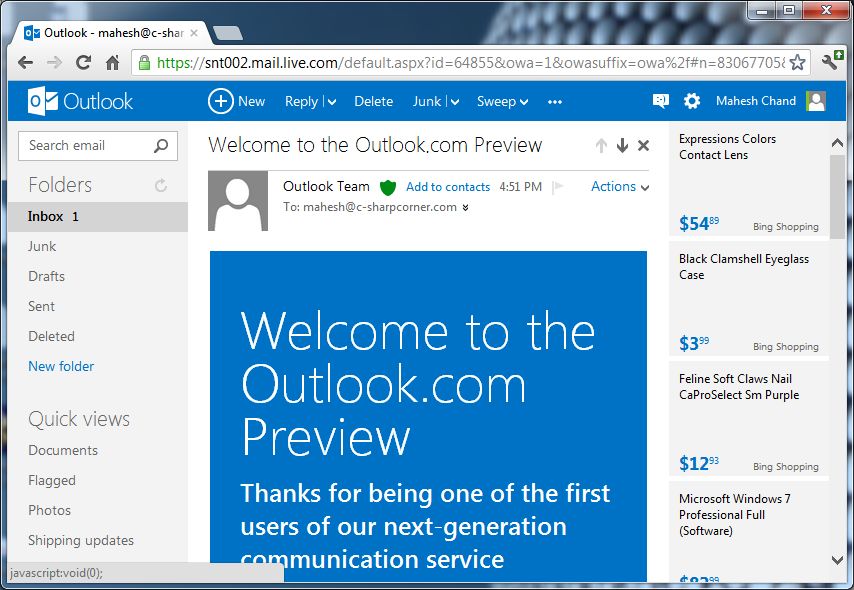Viewport: 854px width, 590px height.
Task: Open Feline Soft Claws Nail ad
Action: [x=749, y=419]
